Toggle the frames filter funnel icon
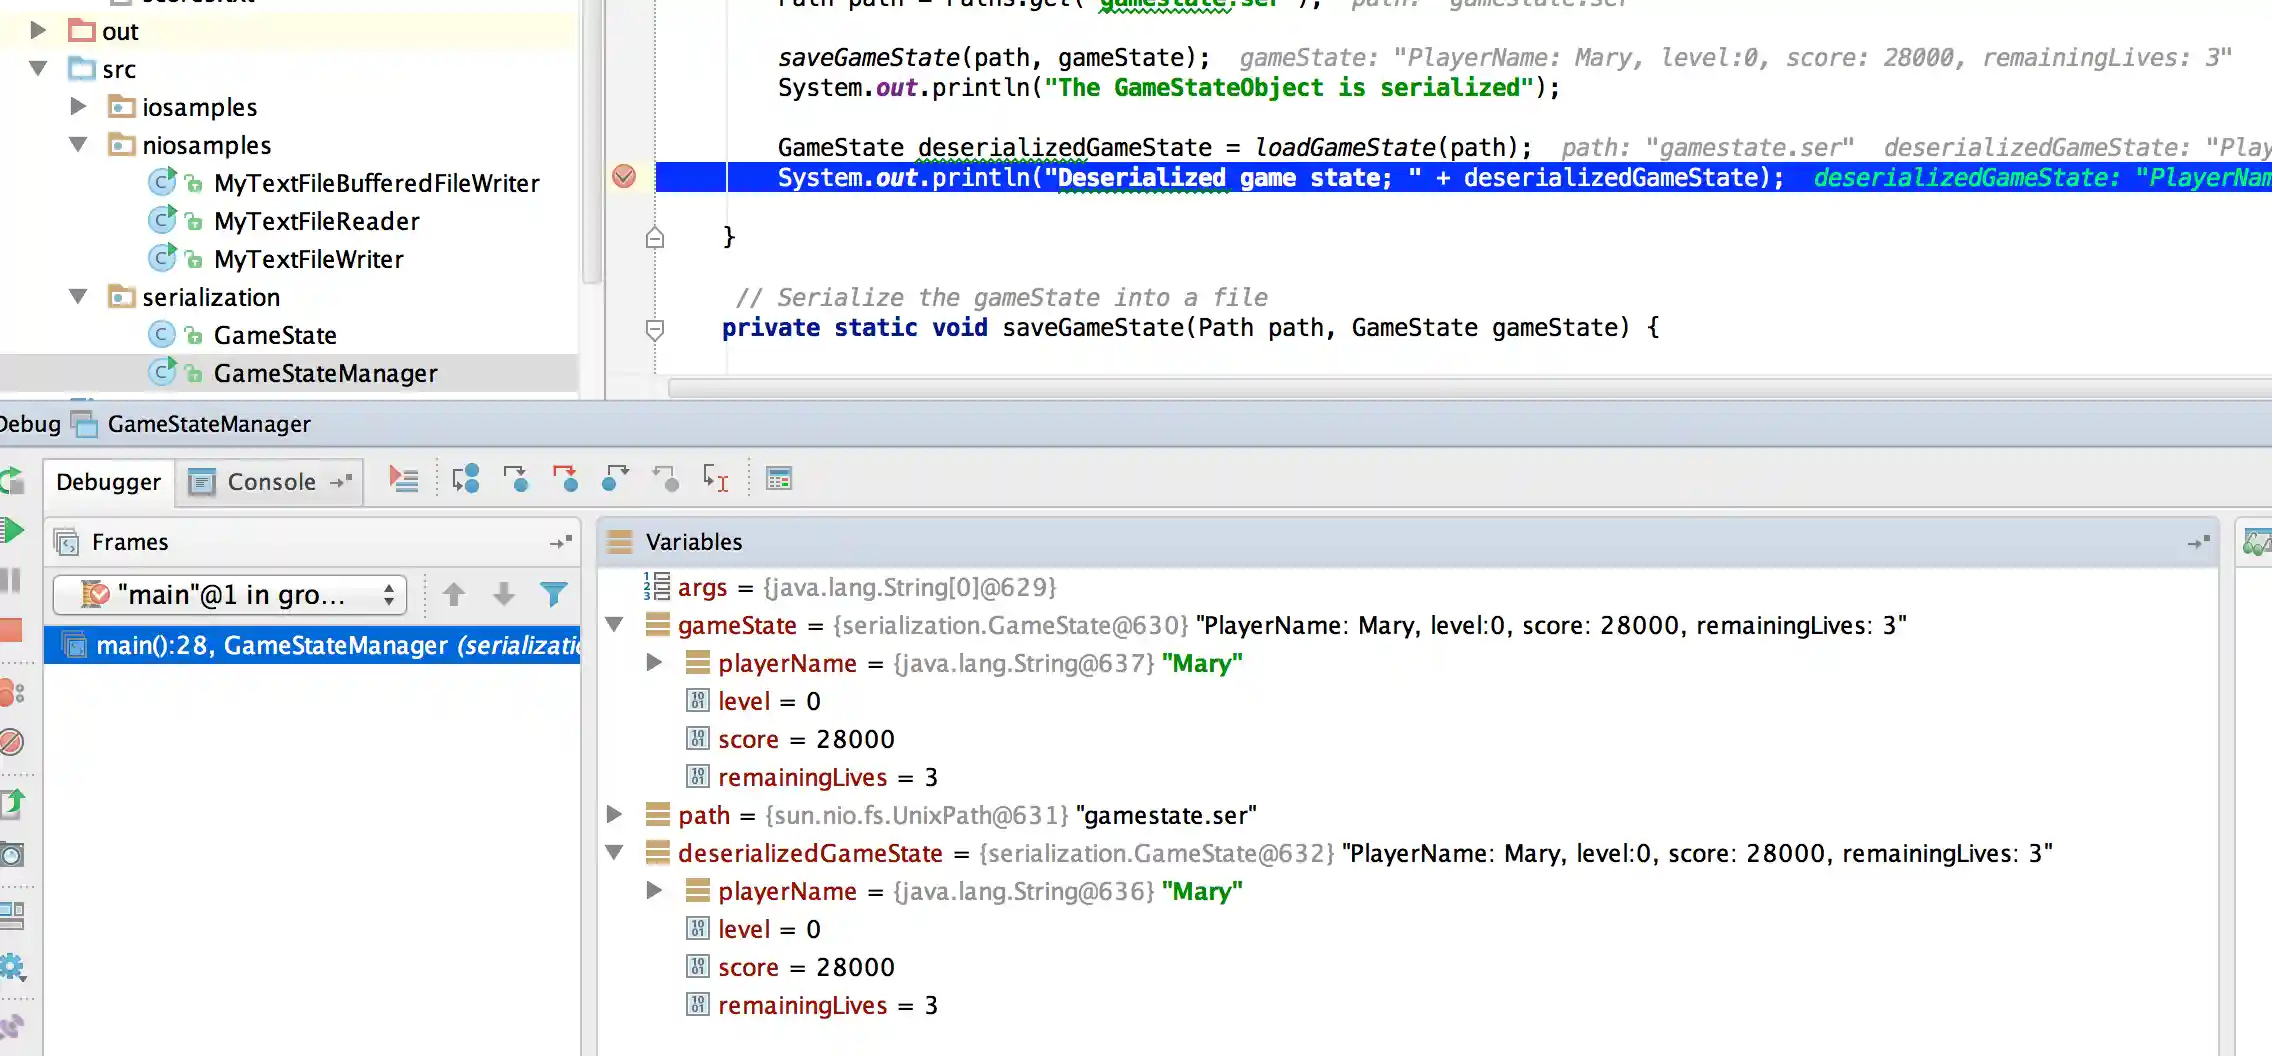This screenshot has height=1056, width=2272. point(553,594)
